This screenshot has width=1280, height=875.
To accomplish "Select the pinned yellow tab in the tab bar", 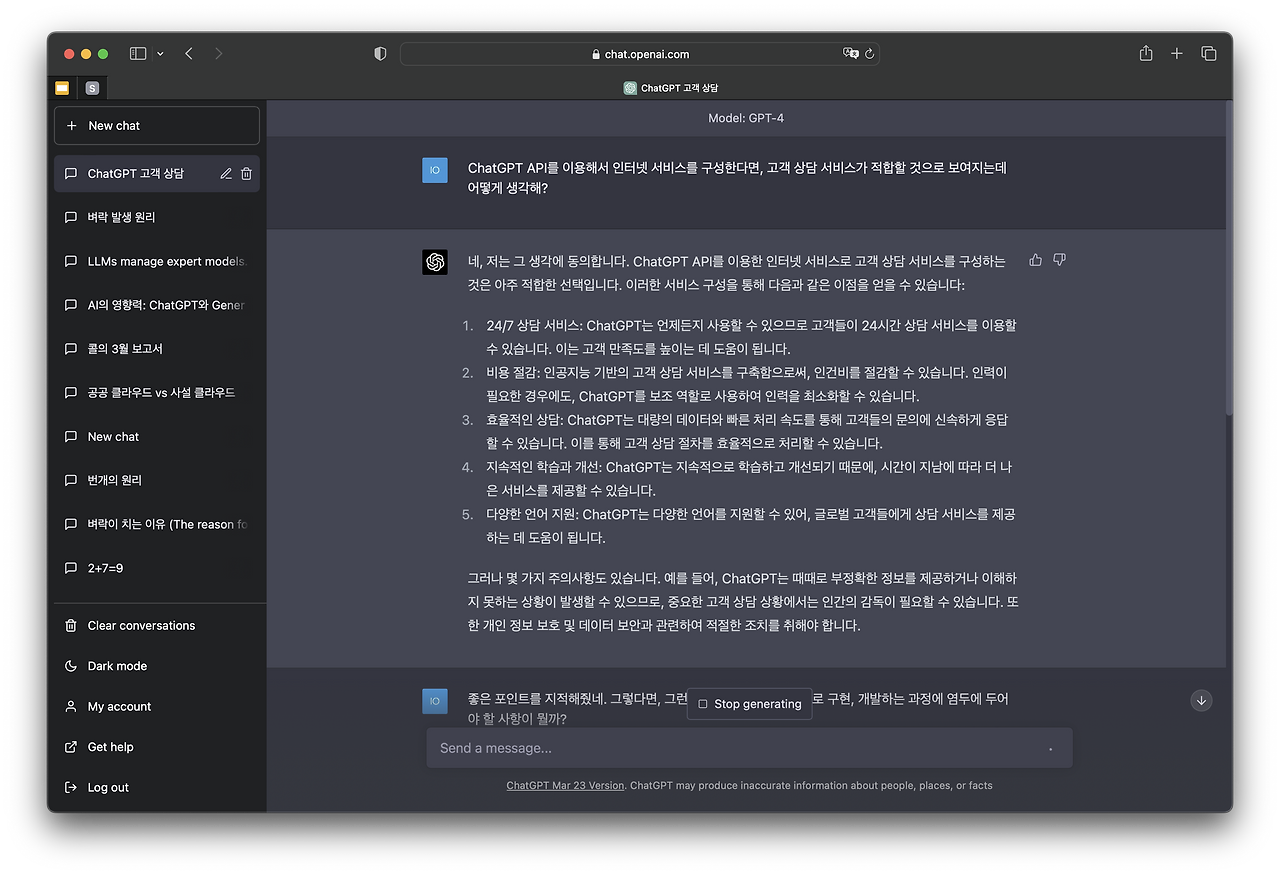I will pos(61,88).
